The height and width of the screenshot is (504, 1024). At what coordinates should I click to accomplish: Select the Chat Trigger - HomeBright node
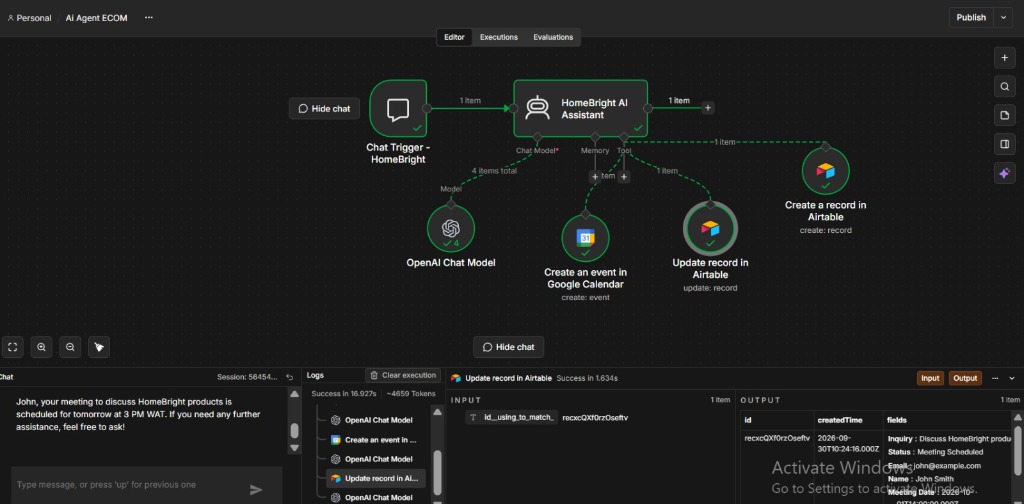(x=398, y=108)
